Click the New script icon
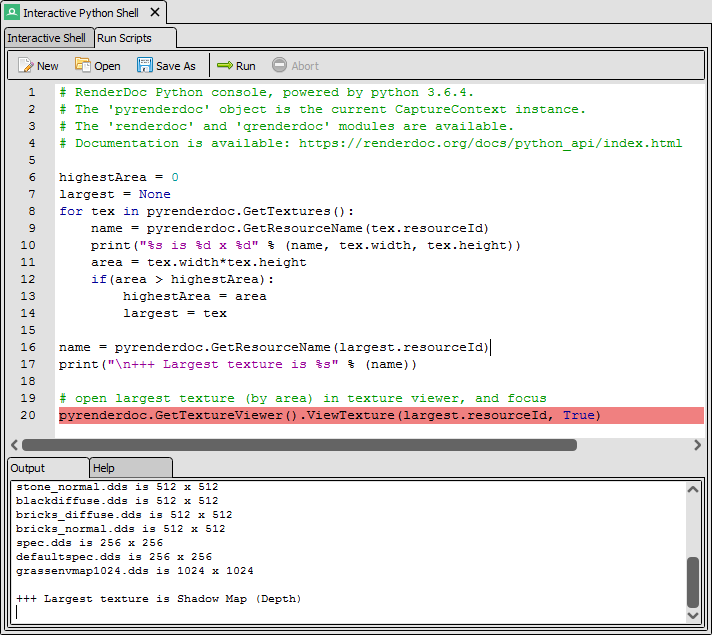Image resolution: width=712 pixels, height=635 pixels. 25,66
